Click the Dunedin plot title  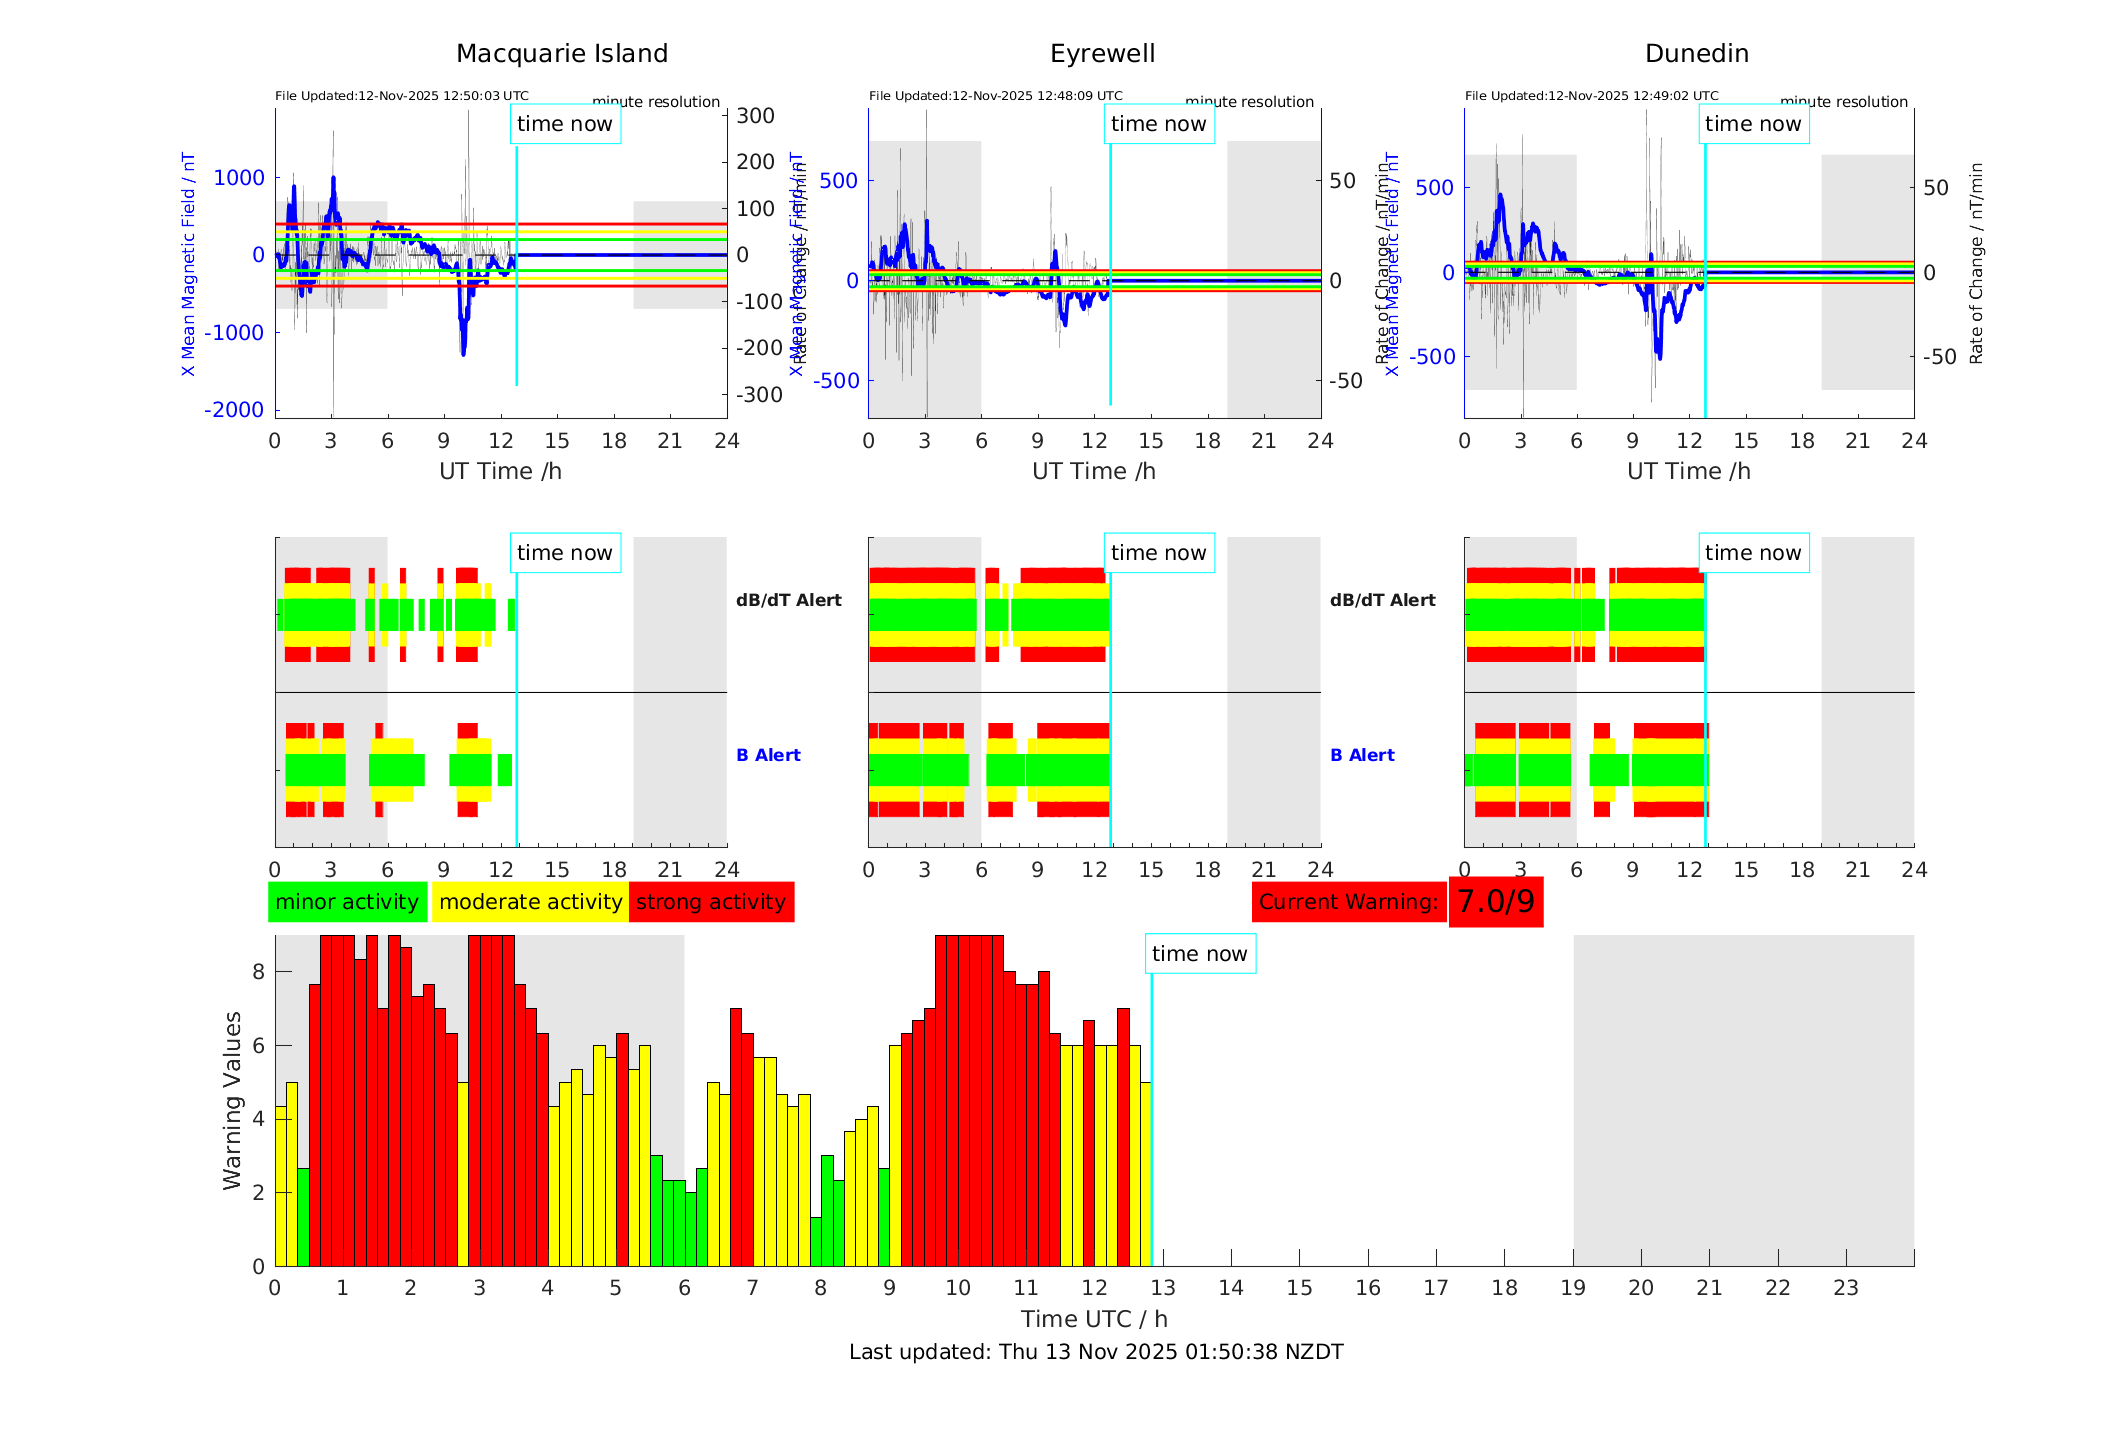[x=1697, y=54]
